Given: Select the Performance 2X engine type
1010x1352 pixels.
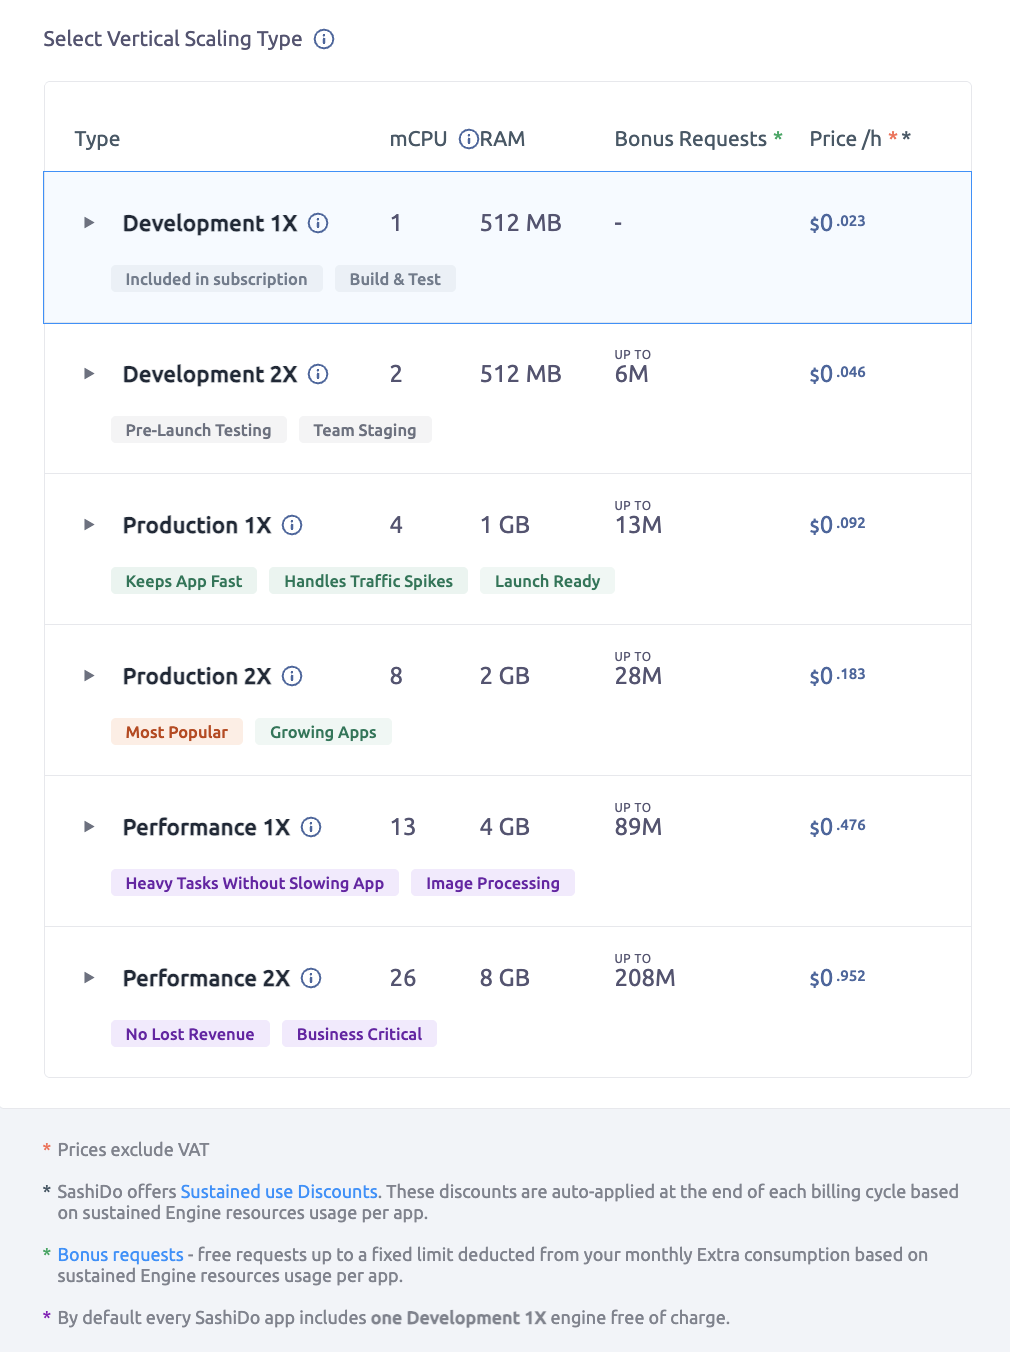Looking at the screenshot, I should tap(507, 1002).
